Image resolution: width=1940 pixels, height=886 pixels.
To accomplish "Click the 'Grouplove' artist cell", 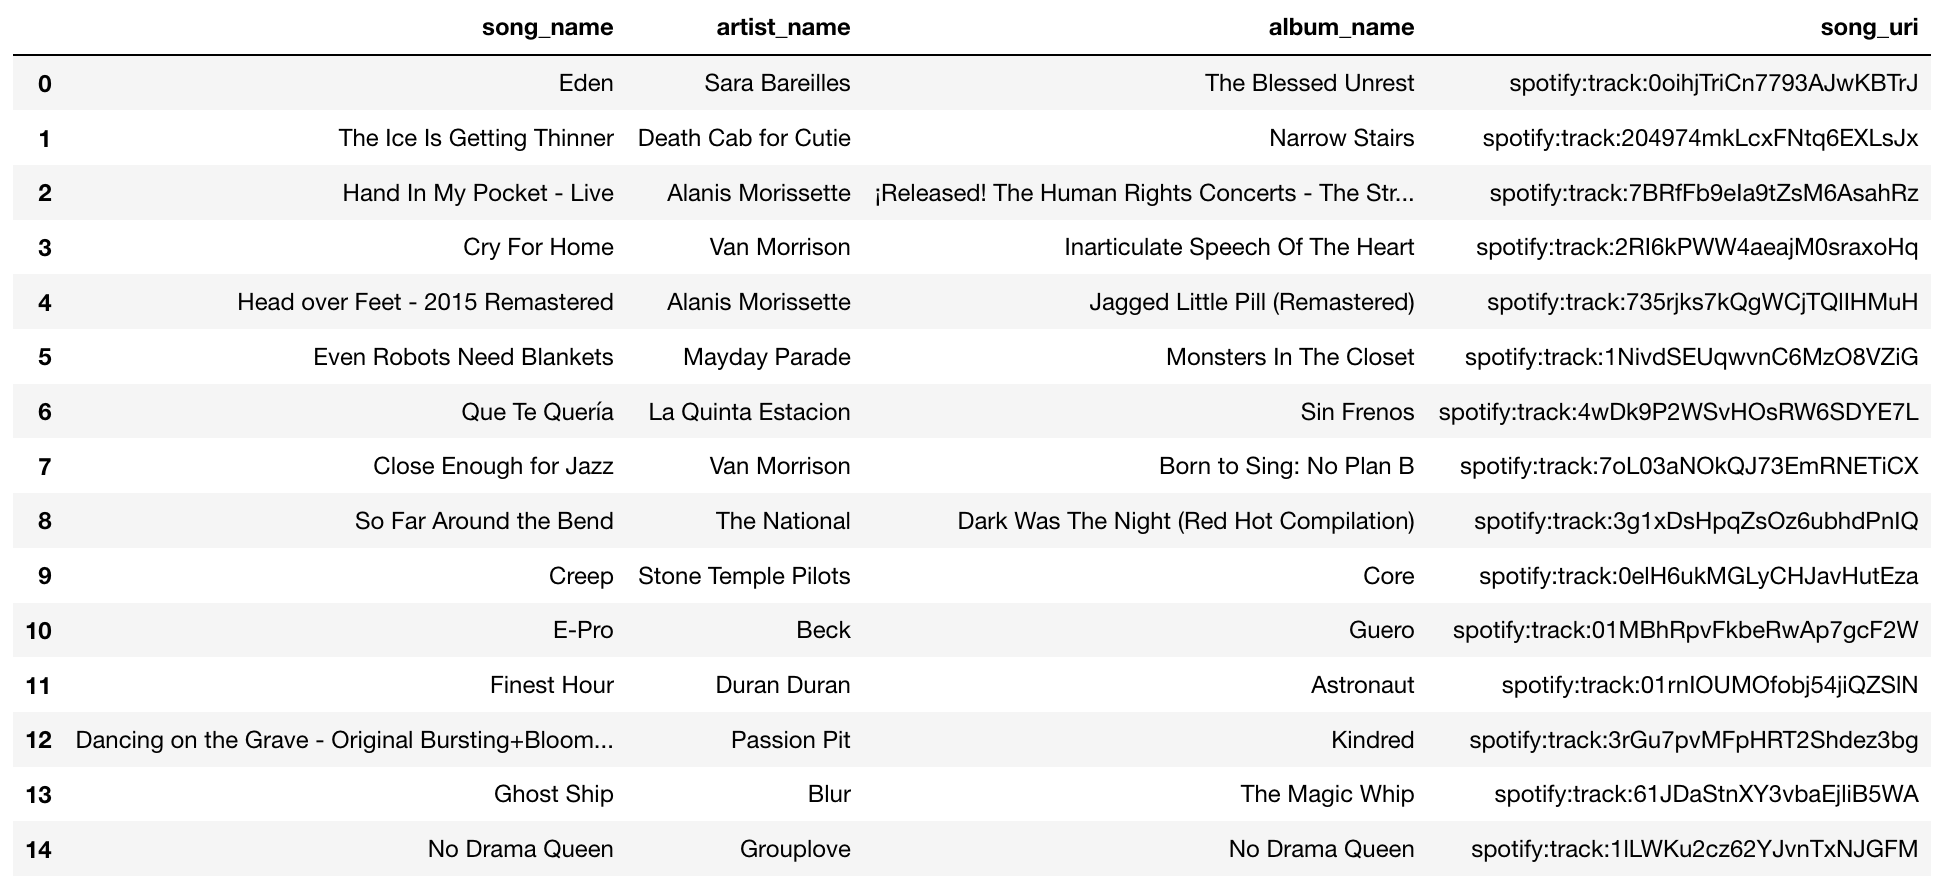I will [x=795, y=849].
